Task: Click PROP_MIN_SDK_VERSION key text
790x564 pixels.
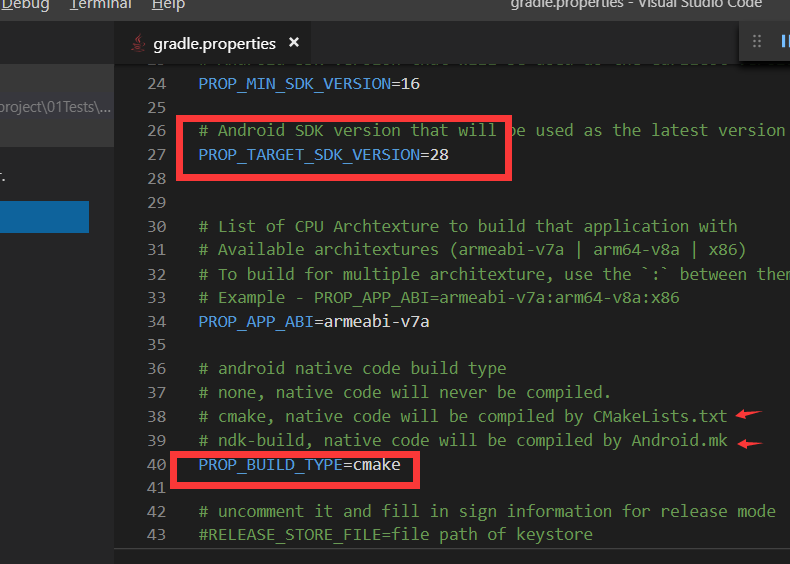Action: click(x=295, y=84)
